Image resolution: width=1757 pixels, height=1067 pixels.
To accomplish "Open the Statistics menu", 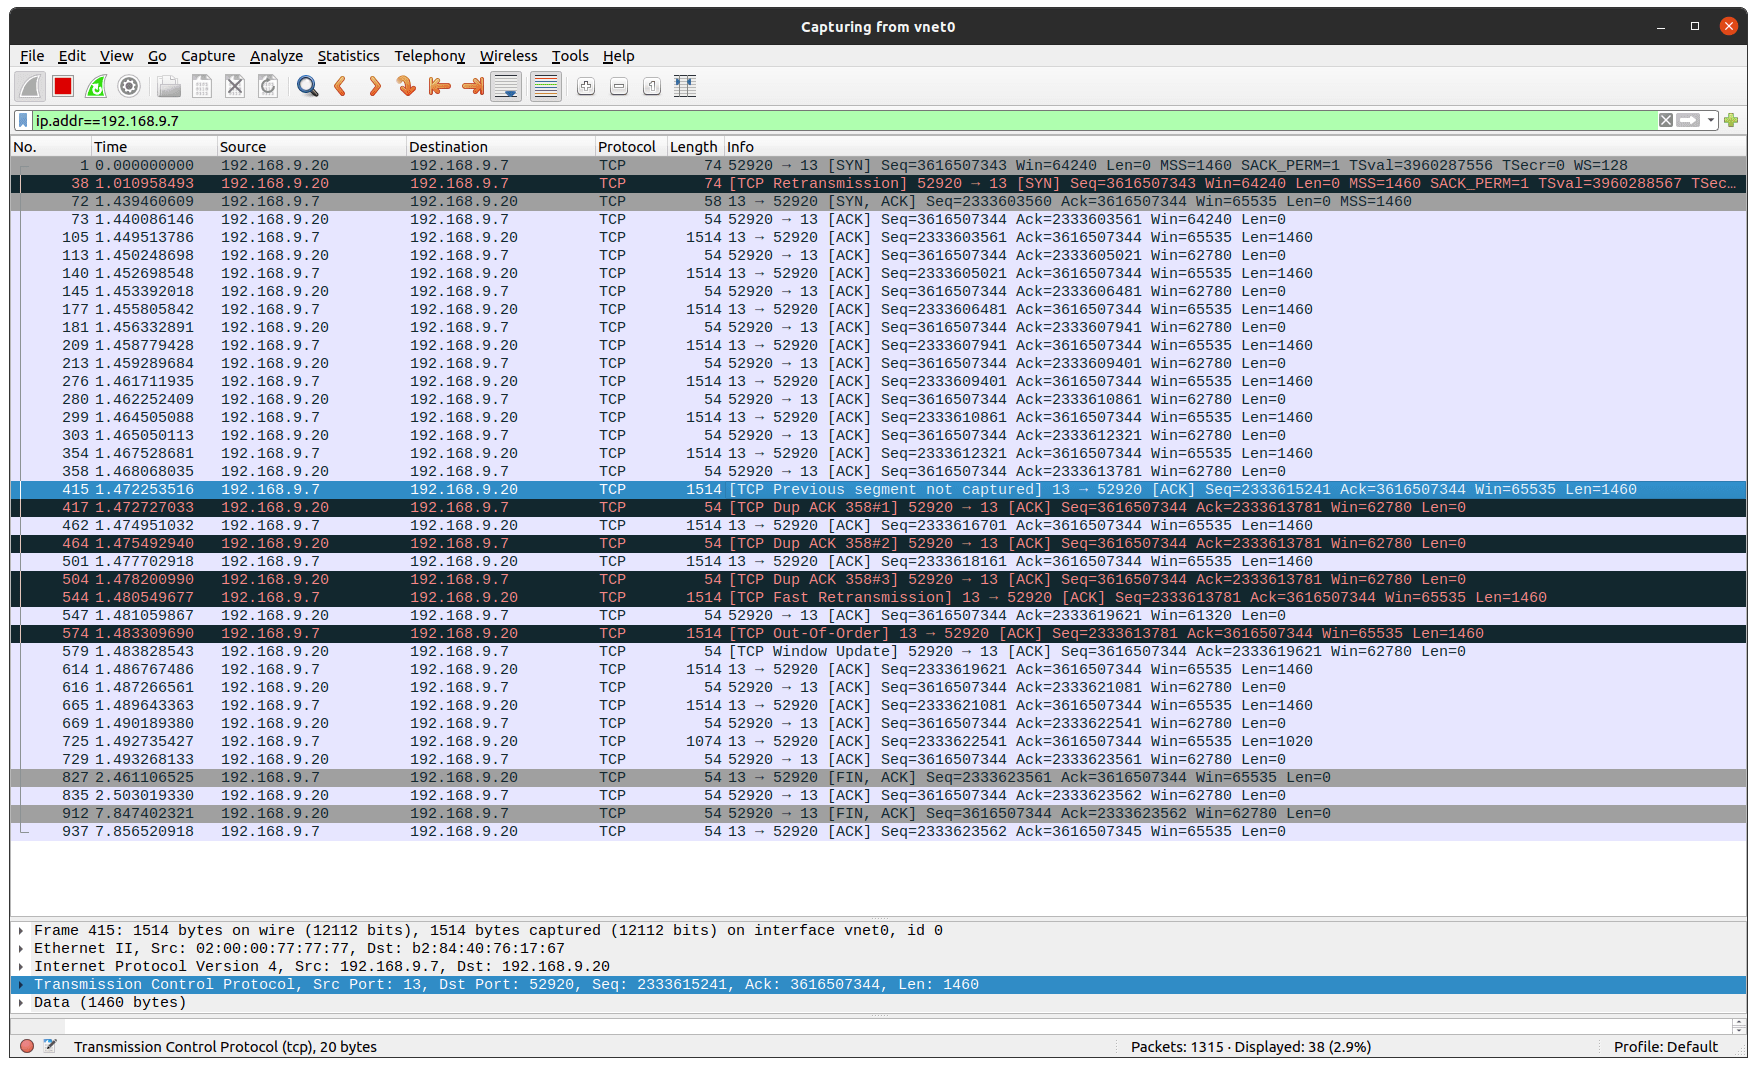I will pyautogui.click(x=348, y=56).
